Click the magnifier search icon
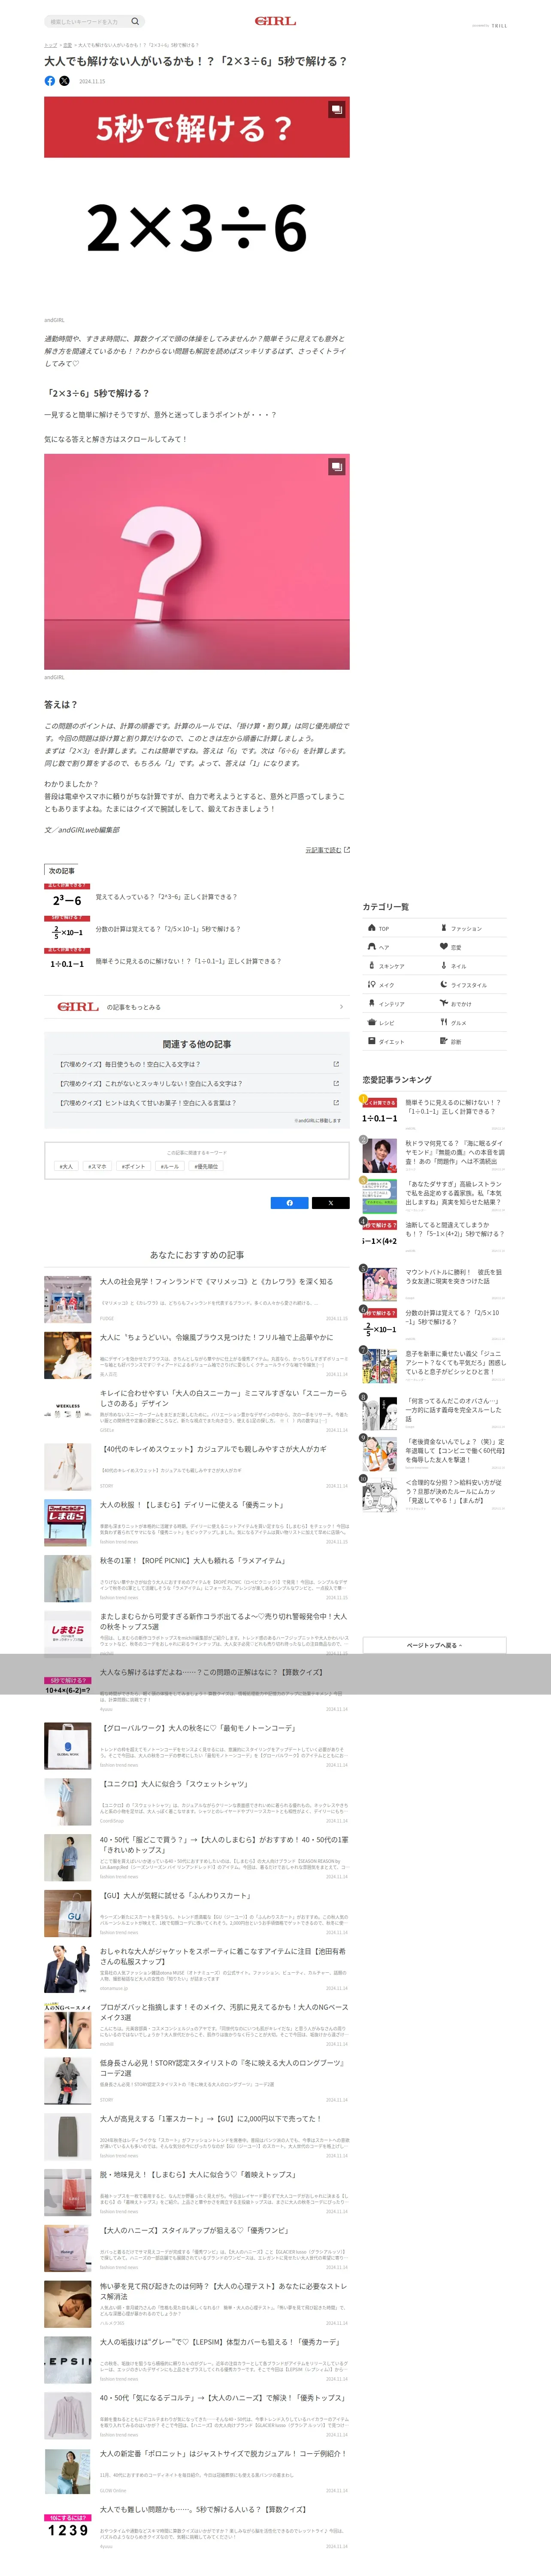551x2576 pixels. [136, 21]
